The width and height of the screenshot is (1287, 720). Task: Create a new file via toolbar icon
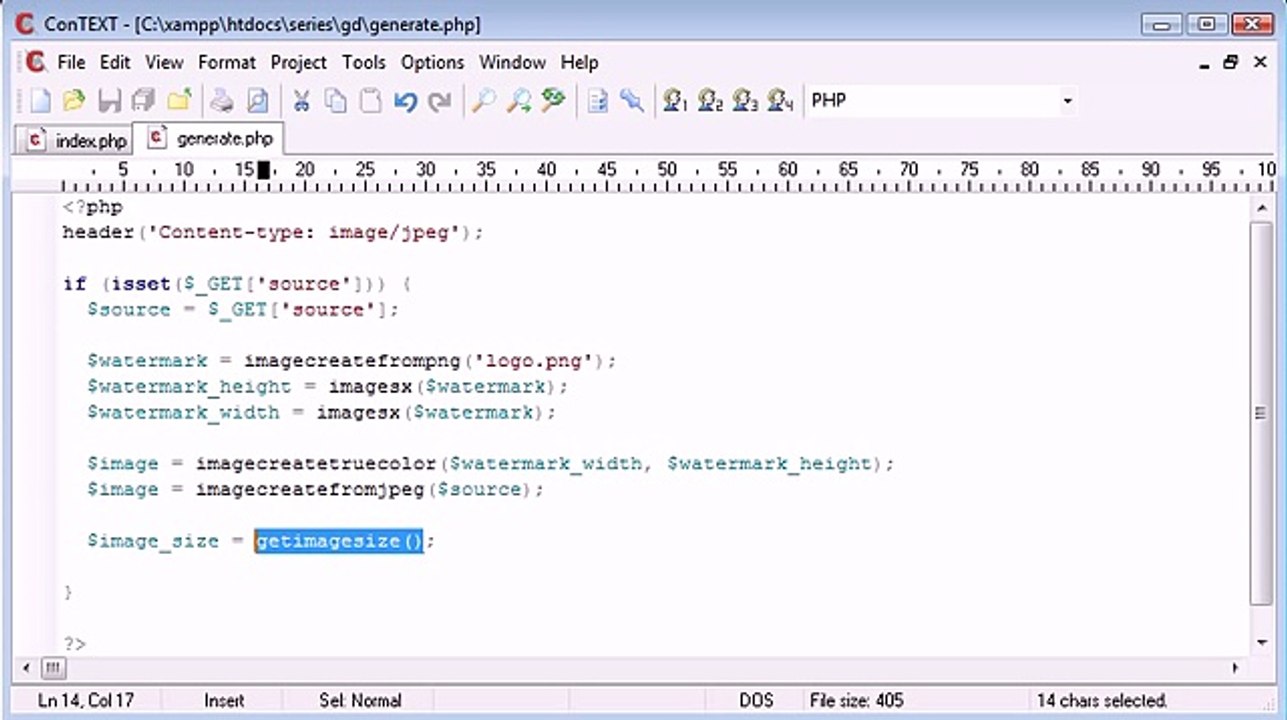pyautogui.click(x=40, y=100)
